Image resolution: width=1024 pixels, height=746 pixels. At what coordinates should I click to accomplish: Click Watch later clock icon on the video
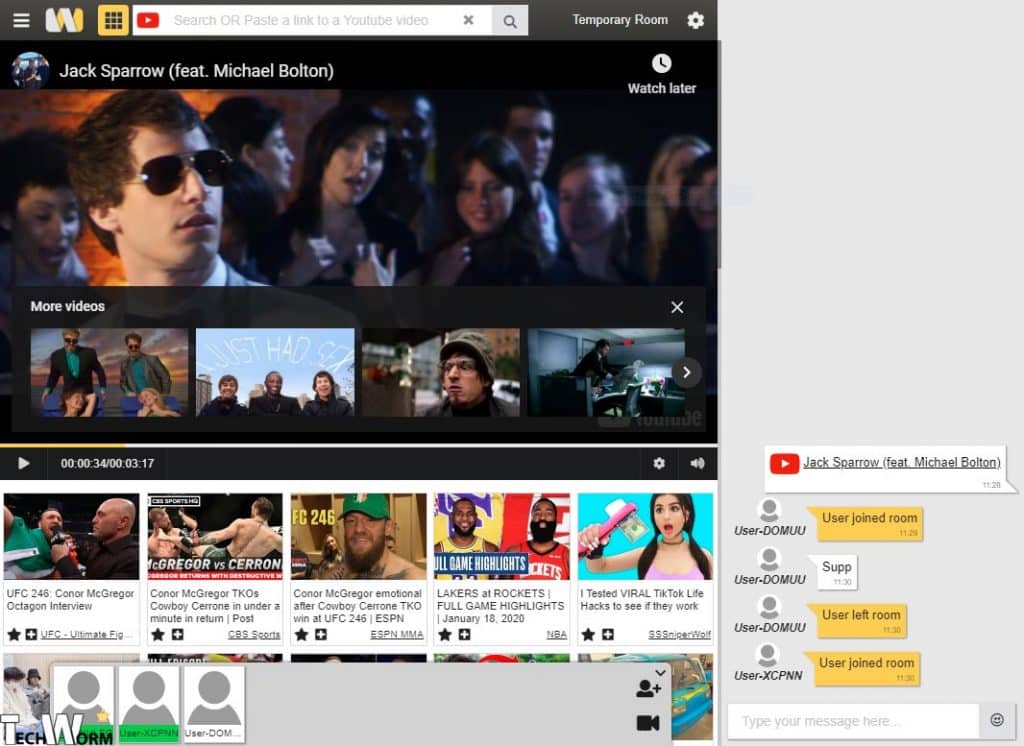661,64
